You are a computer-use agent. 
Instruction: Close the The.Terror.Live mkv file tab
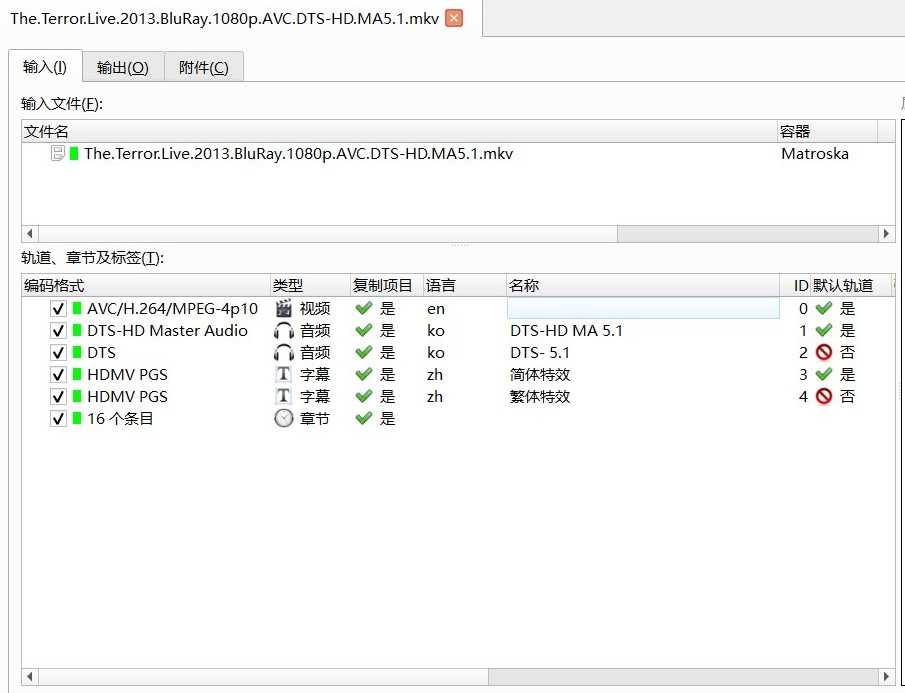point(454,18)
